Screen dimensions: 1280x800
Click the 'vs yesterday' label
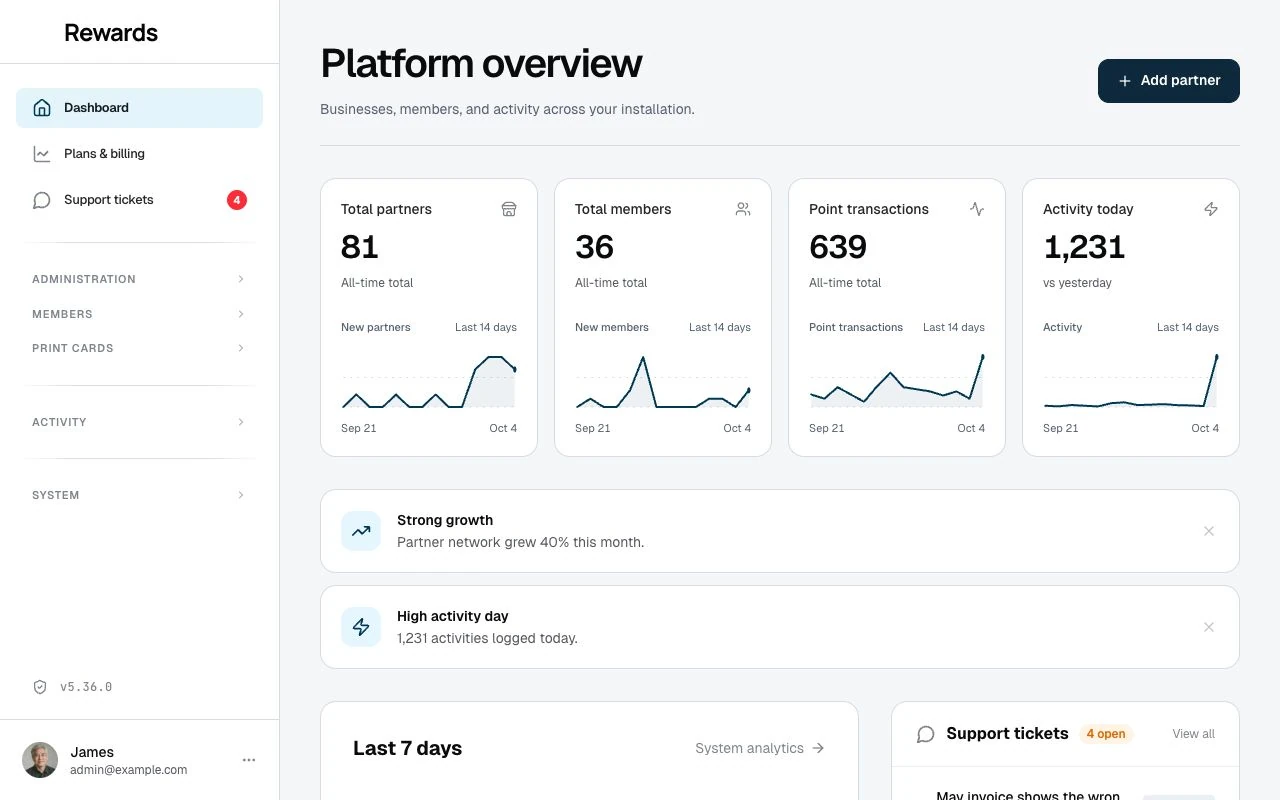click(1077, 283)
